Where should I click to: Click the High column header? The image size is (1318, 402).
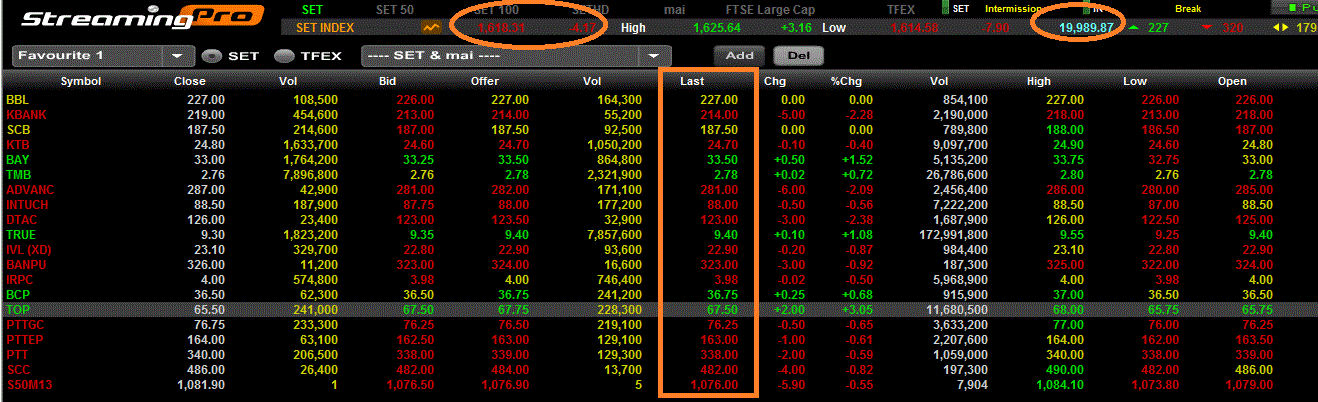coord(1038,81)
